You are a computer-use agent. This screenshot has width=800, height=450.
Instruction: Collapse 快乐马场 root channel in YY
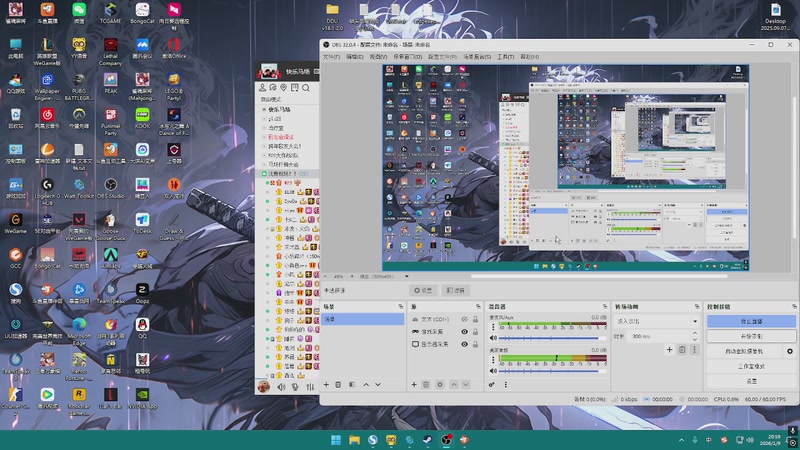click(x=264, y=110)
